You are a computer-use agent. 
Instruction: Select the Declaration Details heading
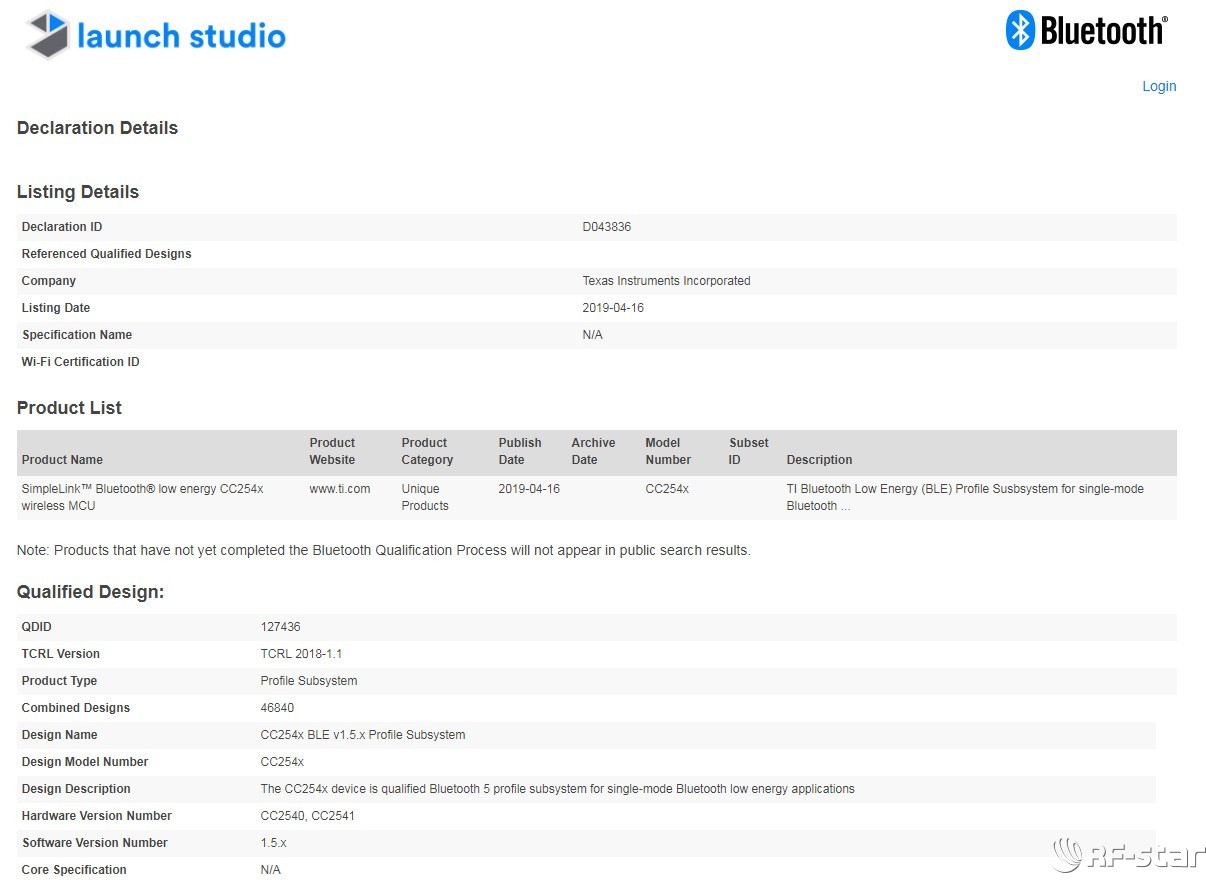tap(97, 128)
